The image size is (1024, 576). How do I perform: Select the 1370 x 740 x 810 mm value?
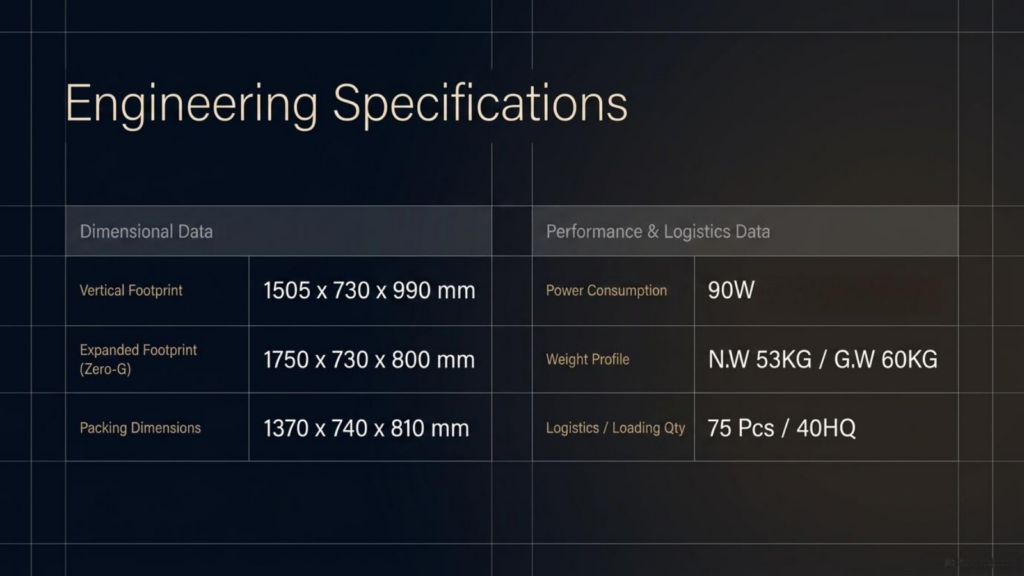point(366,428)
